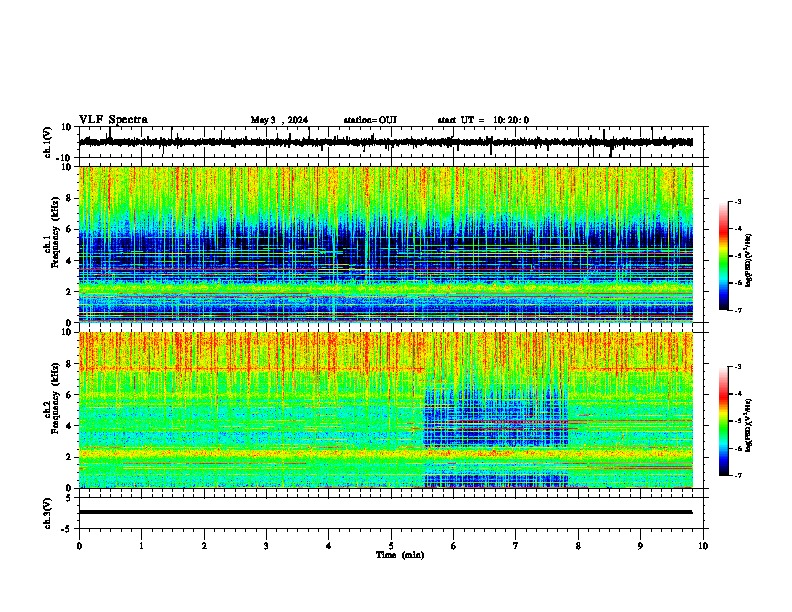Screen dimensions: 792x612
Task: Click the "VLF Spectra" plot title
Action: click(x=113, y=120)
